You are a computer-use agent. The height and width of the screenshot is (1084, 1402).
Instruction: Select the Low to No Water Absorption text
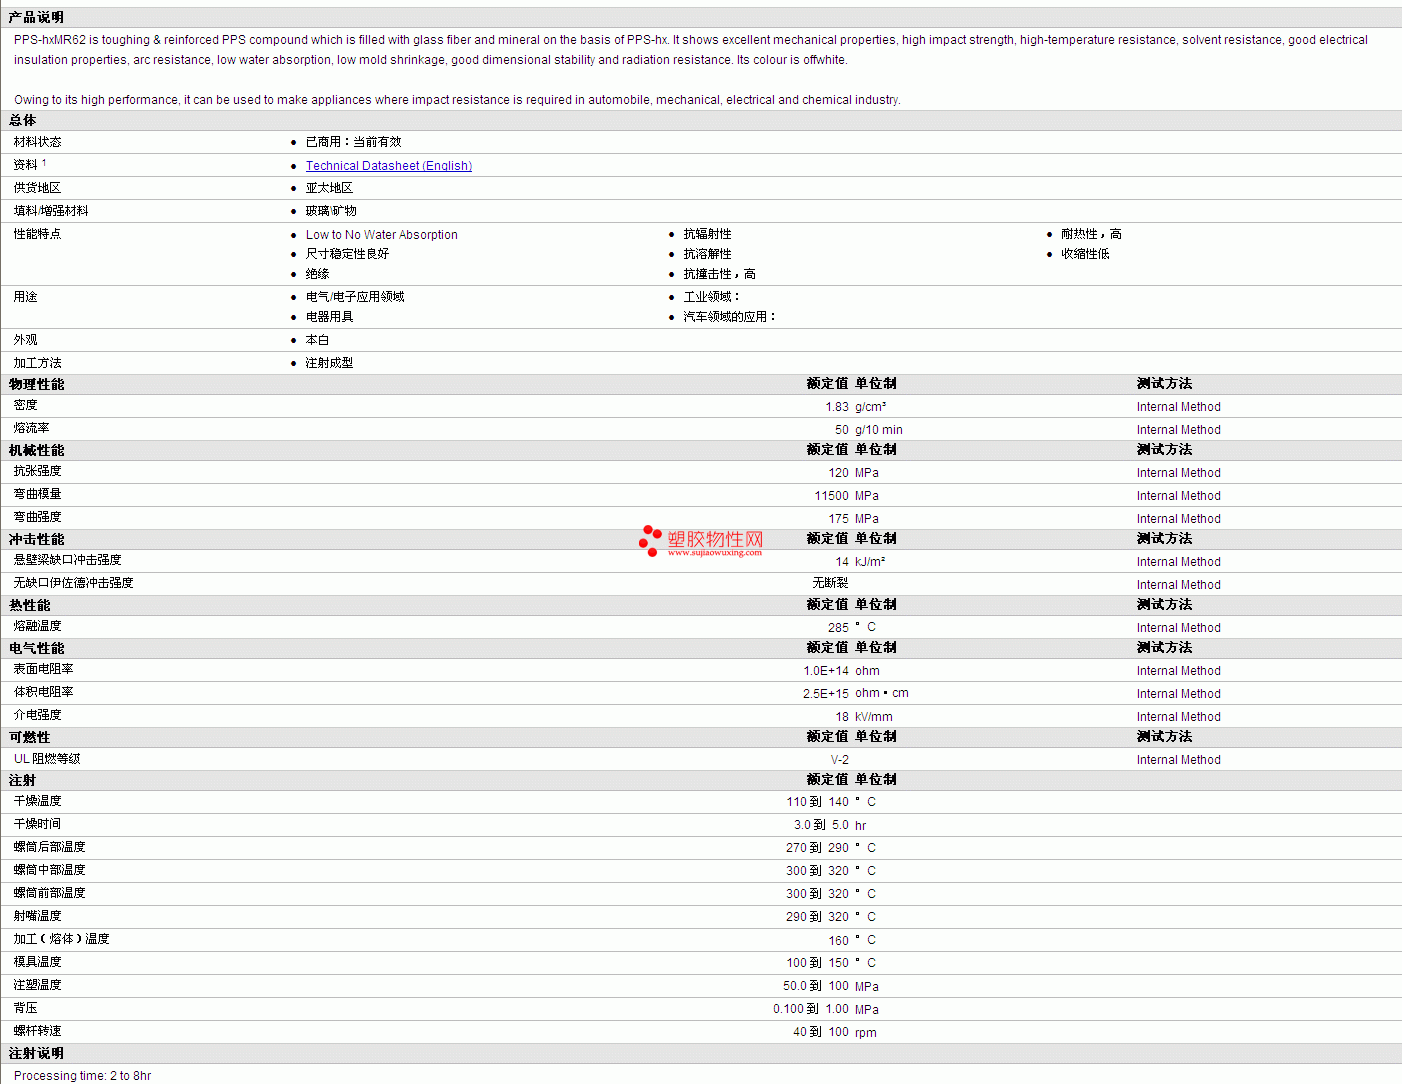(x=381, y=235)
